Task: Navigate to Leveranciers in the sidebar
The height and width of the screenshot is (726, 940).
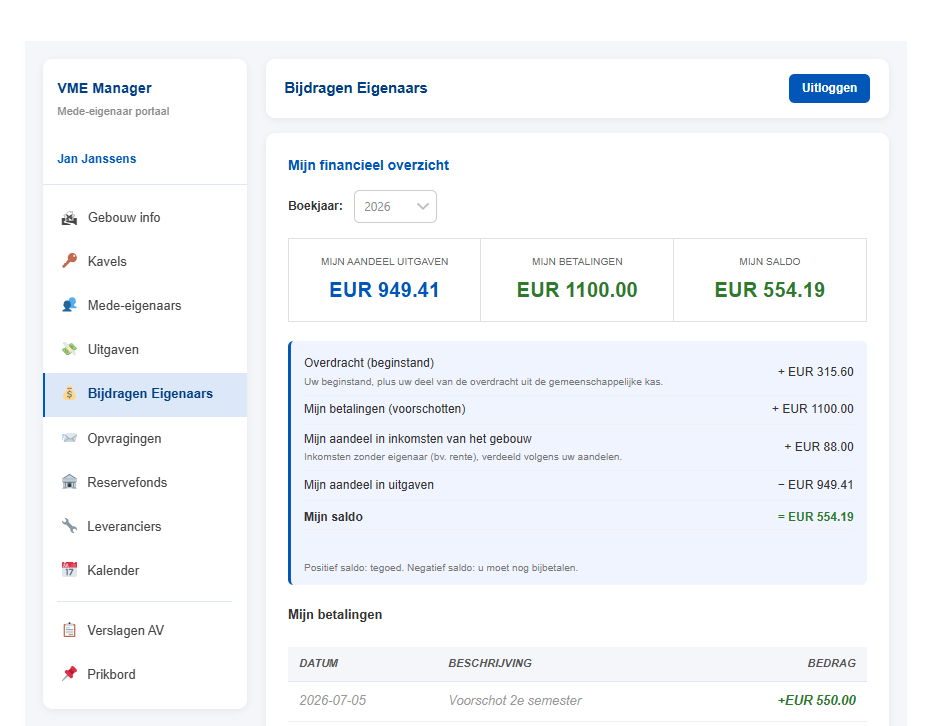Action: tap(145, 526)
